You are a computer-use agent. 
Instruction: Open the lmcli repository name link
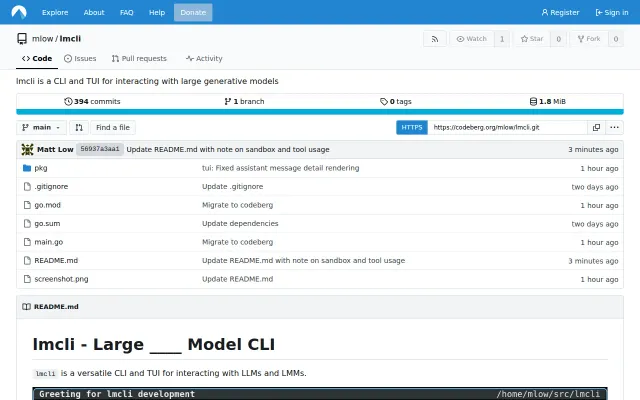pos(70,38)
